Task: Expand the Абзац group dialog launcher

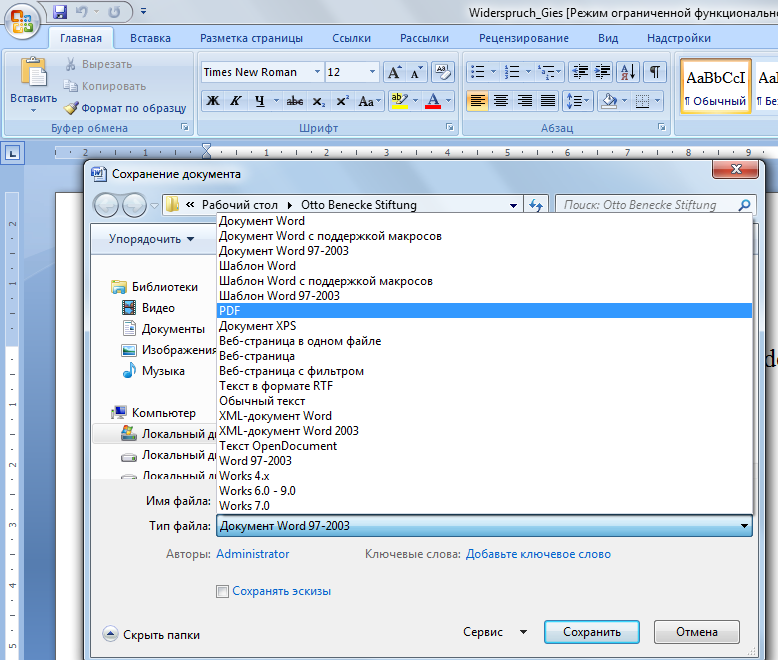Action: [661, 128]
